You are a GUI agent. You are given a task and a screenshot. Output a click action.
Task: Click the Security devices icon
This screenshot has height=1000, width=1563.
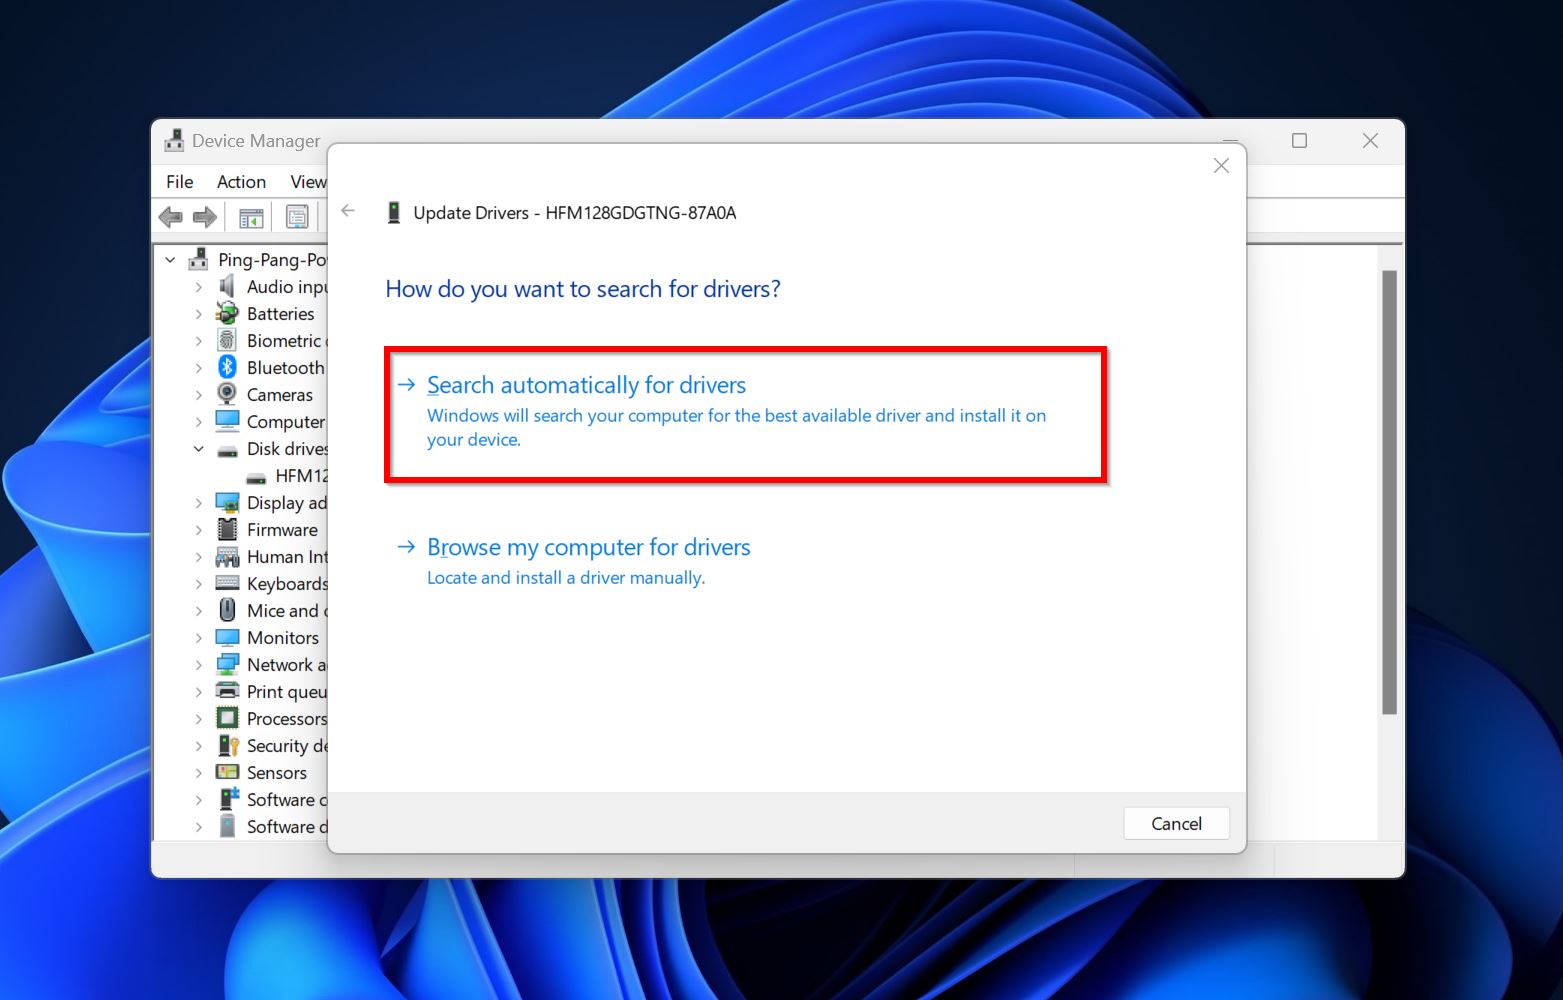pyautogui.click(x=228, y=745)
